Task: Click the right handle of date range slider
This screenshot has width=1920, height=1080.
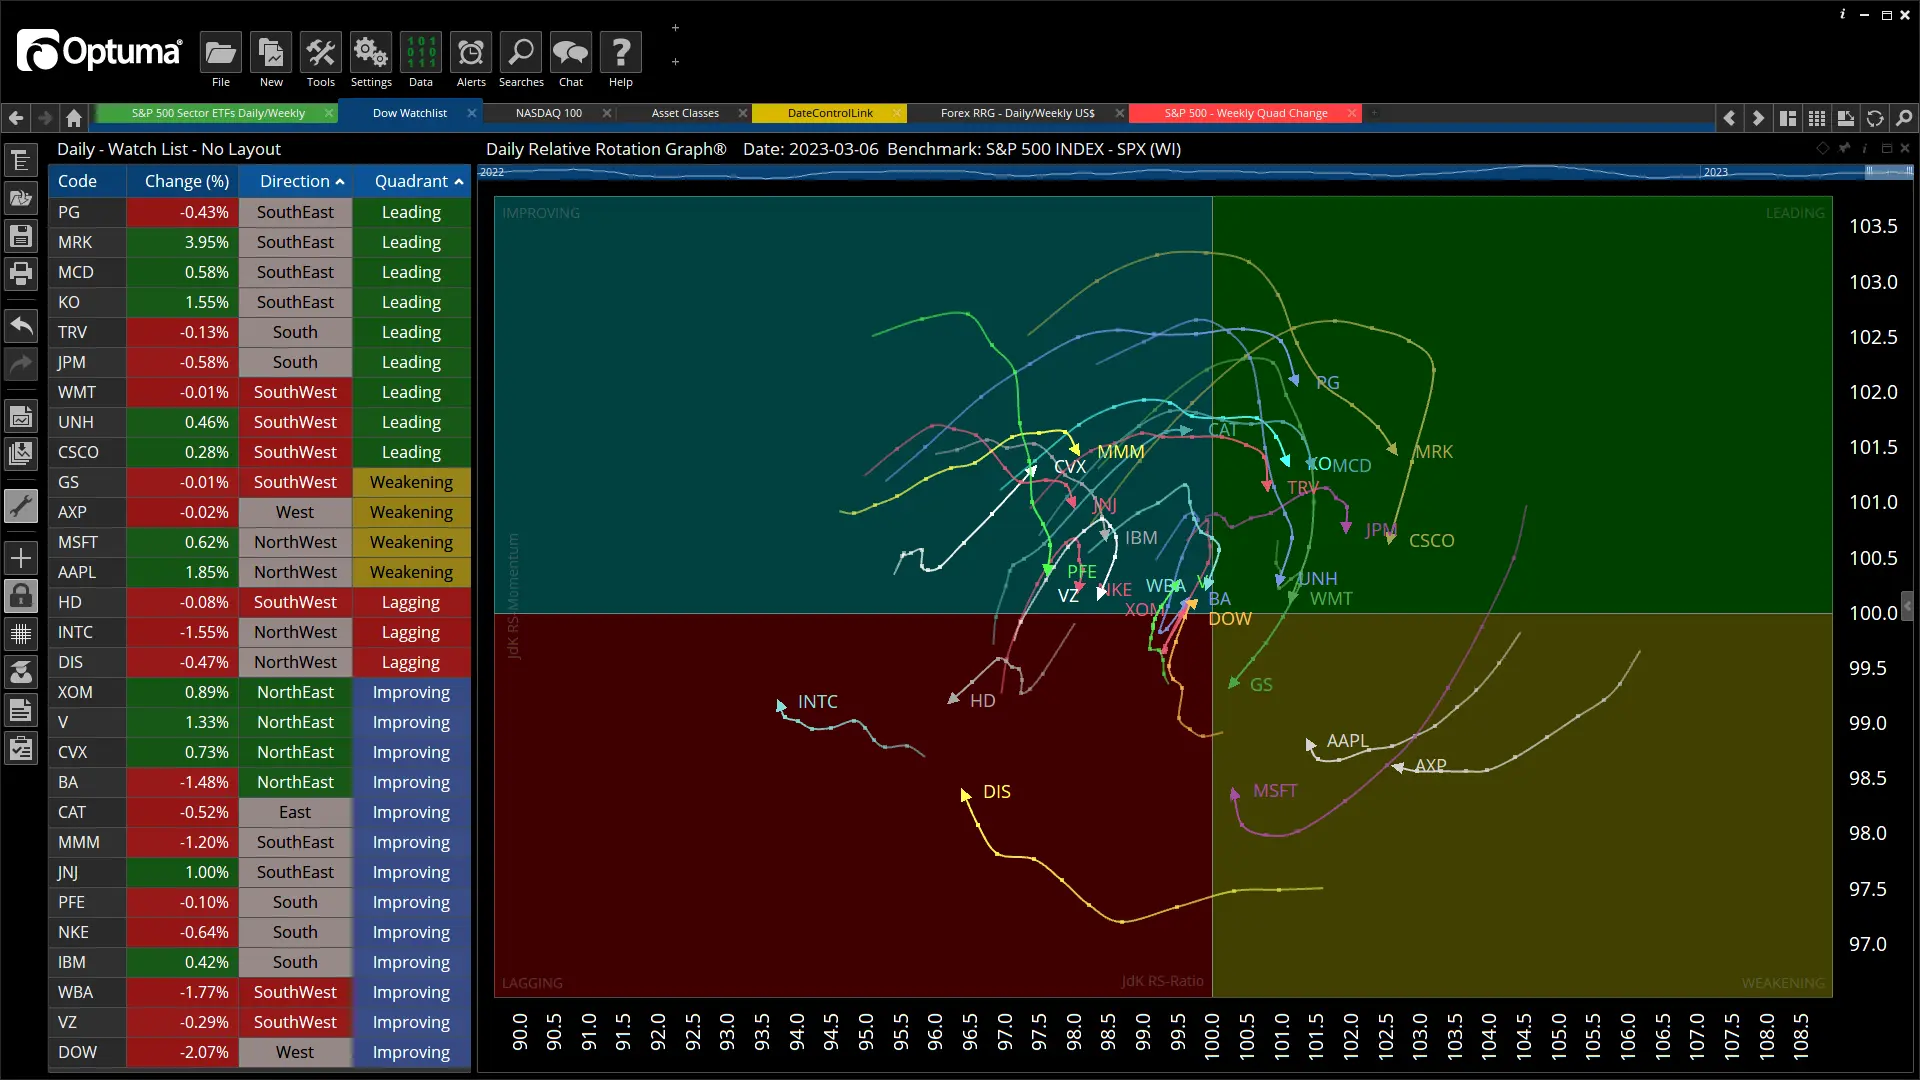Action: coord(1909,172)
